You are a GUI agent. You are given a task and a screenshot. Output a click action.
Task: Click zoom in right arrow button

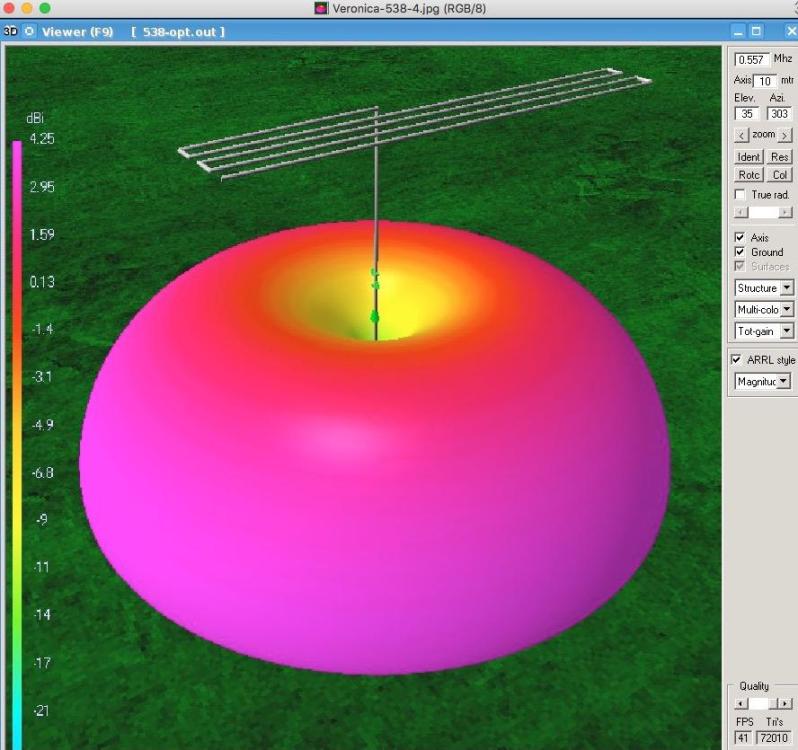pos(785,135)
